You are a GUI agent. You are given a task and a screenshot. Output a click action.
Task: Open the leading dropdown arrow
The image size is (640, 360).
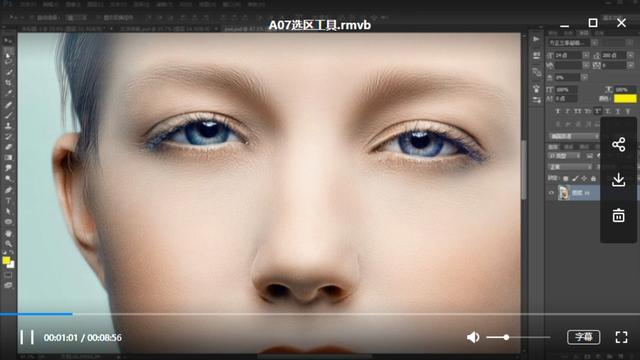coord(631,55)
